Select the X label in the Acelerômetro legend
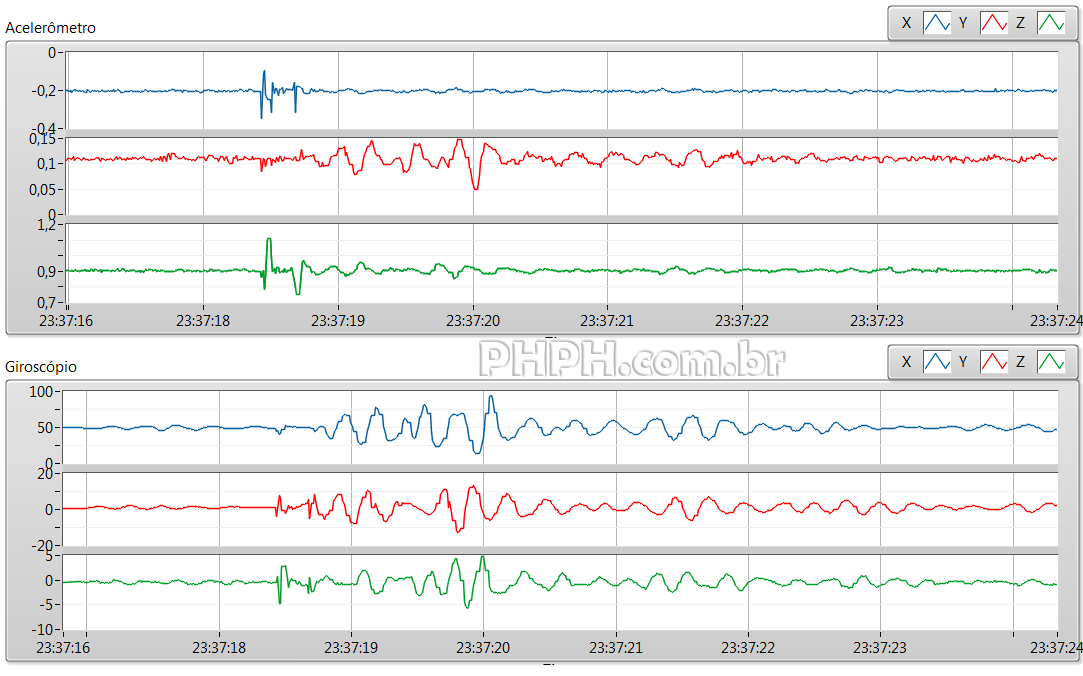The height and width of the screenshot is (676, 1083). 906,22
